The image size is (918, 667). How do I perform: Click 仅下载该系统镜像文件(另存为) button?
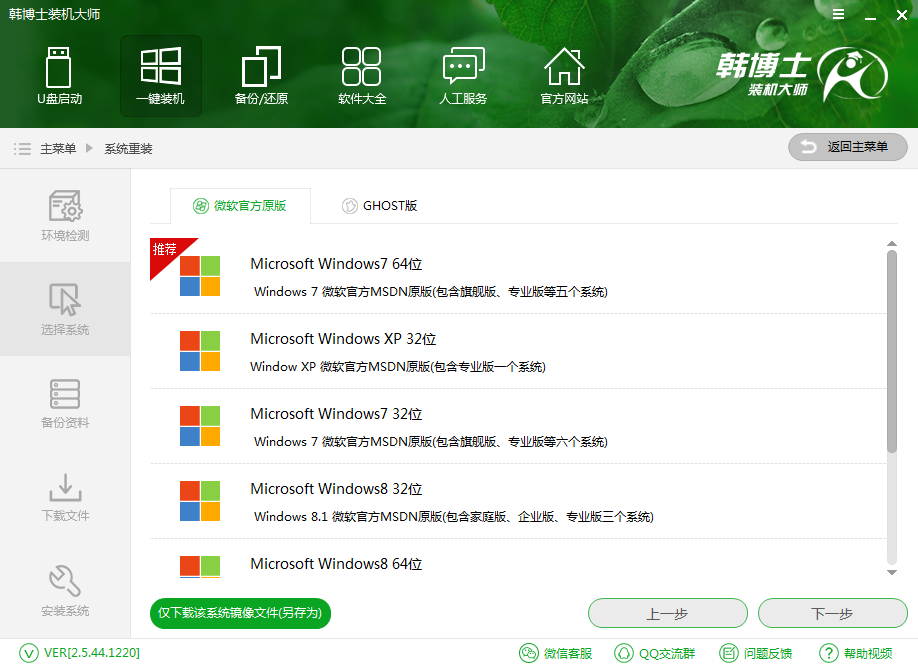tap(240, 613)
